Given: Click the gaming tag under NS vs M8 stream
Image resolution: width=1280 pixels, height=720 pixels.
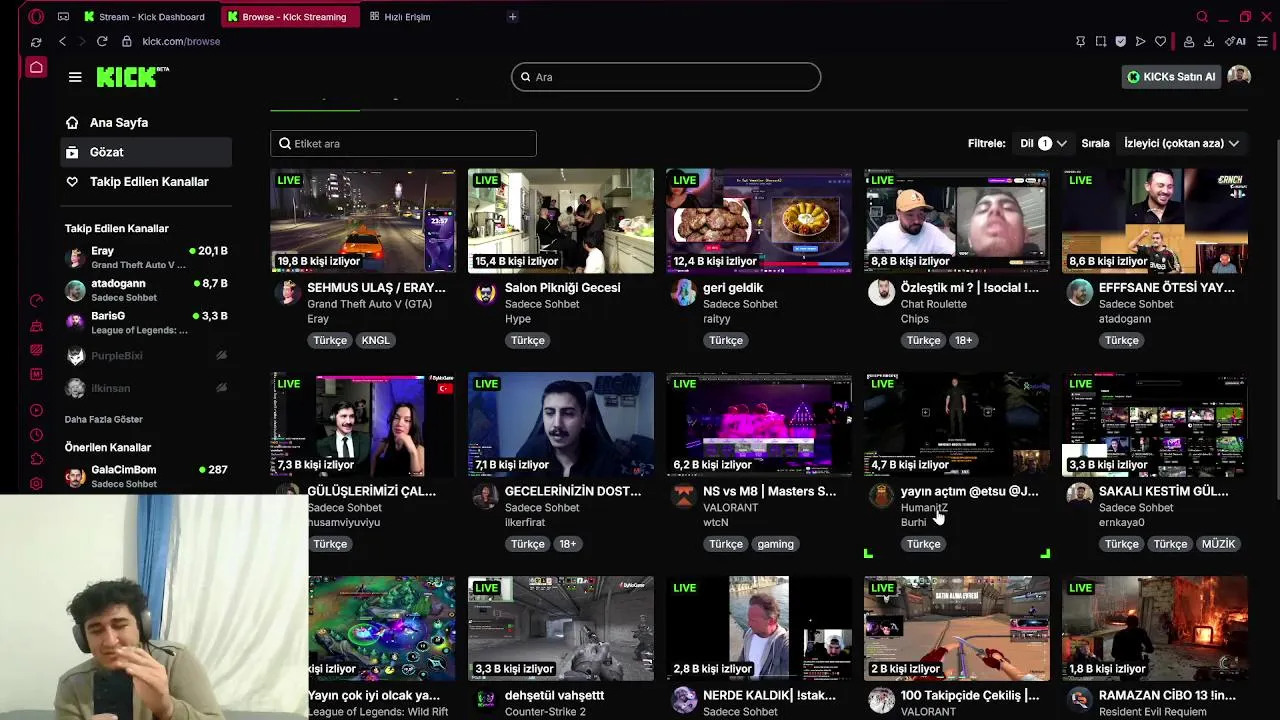Looking at the screenshot, I should point(775,544).
